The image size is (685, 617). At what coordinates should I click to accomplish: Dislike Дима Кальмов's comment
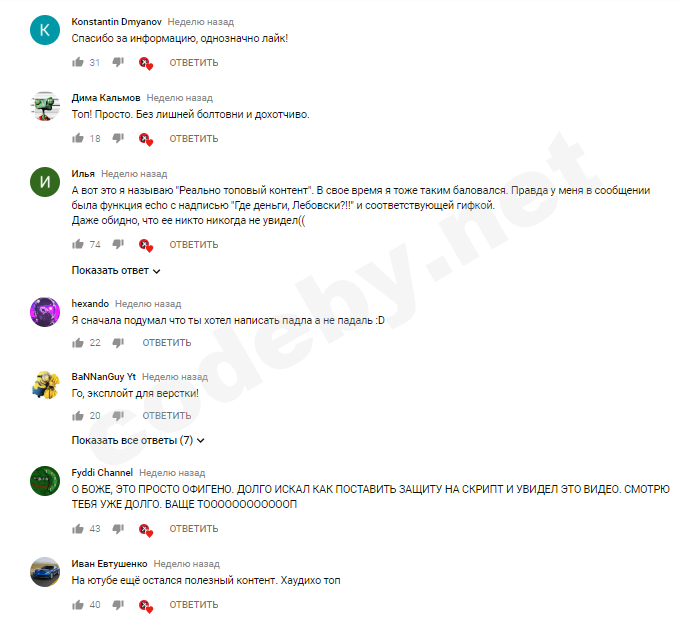(x=118, y=139)
